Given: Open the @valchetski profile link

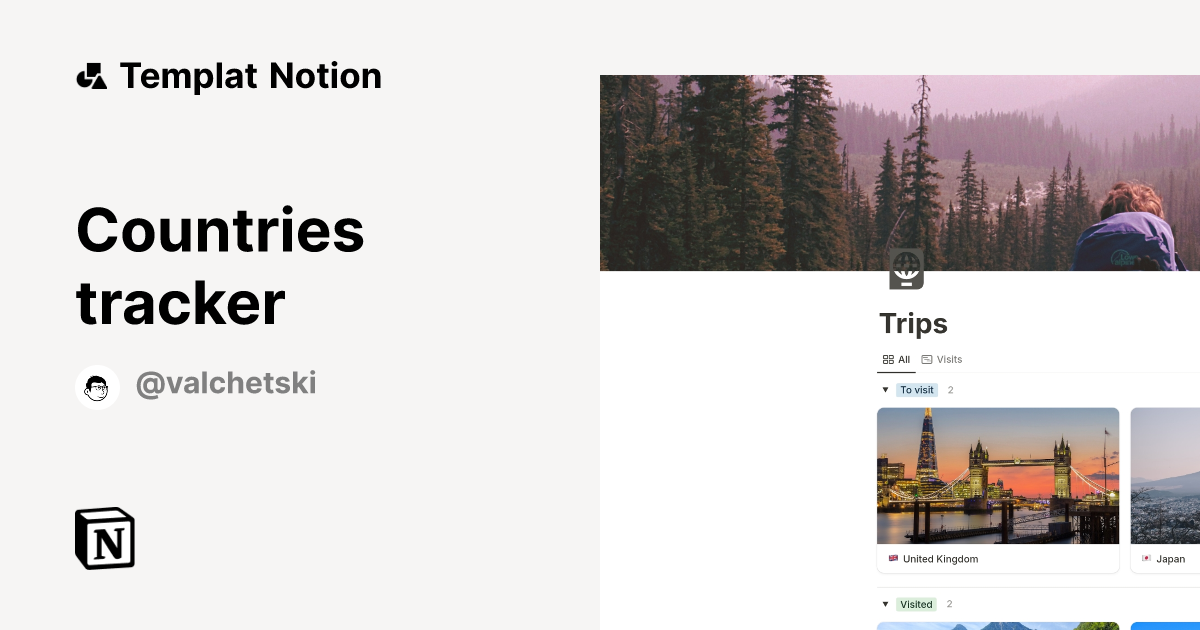Looking at the screenshot, I should pyautogui.click(x=225, y=383).
